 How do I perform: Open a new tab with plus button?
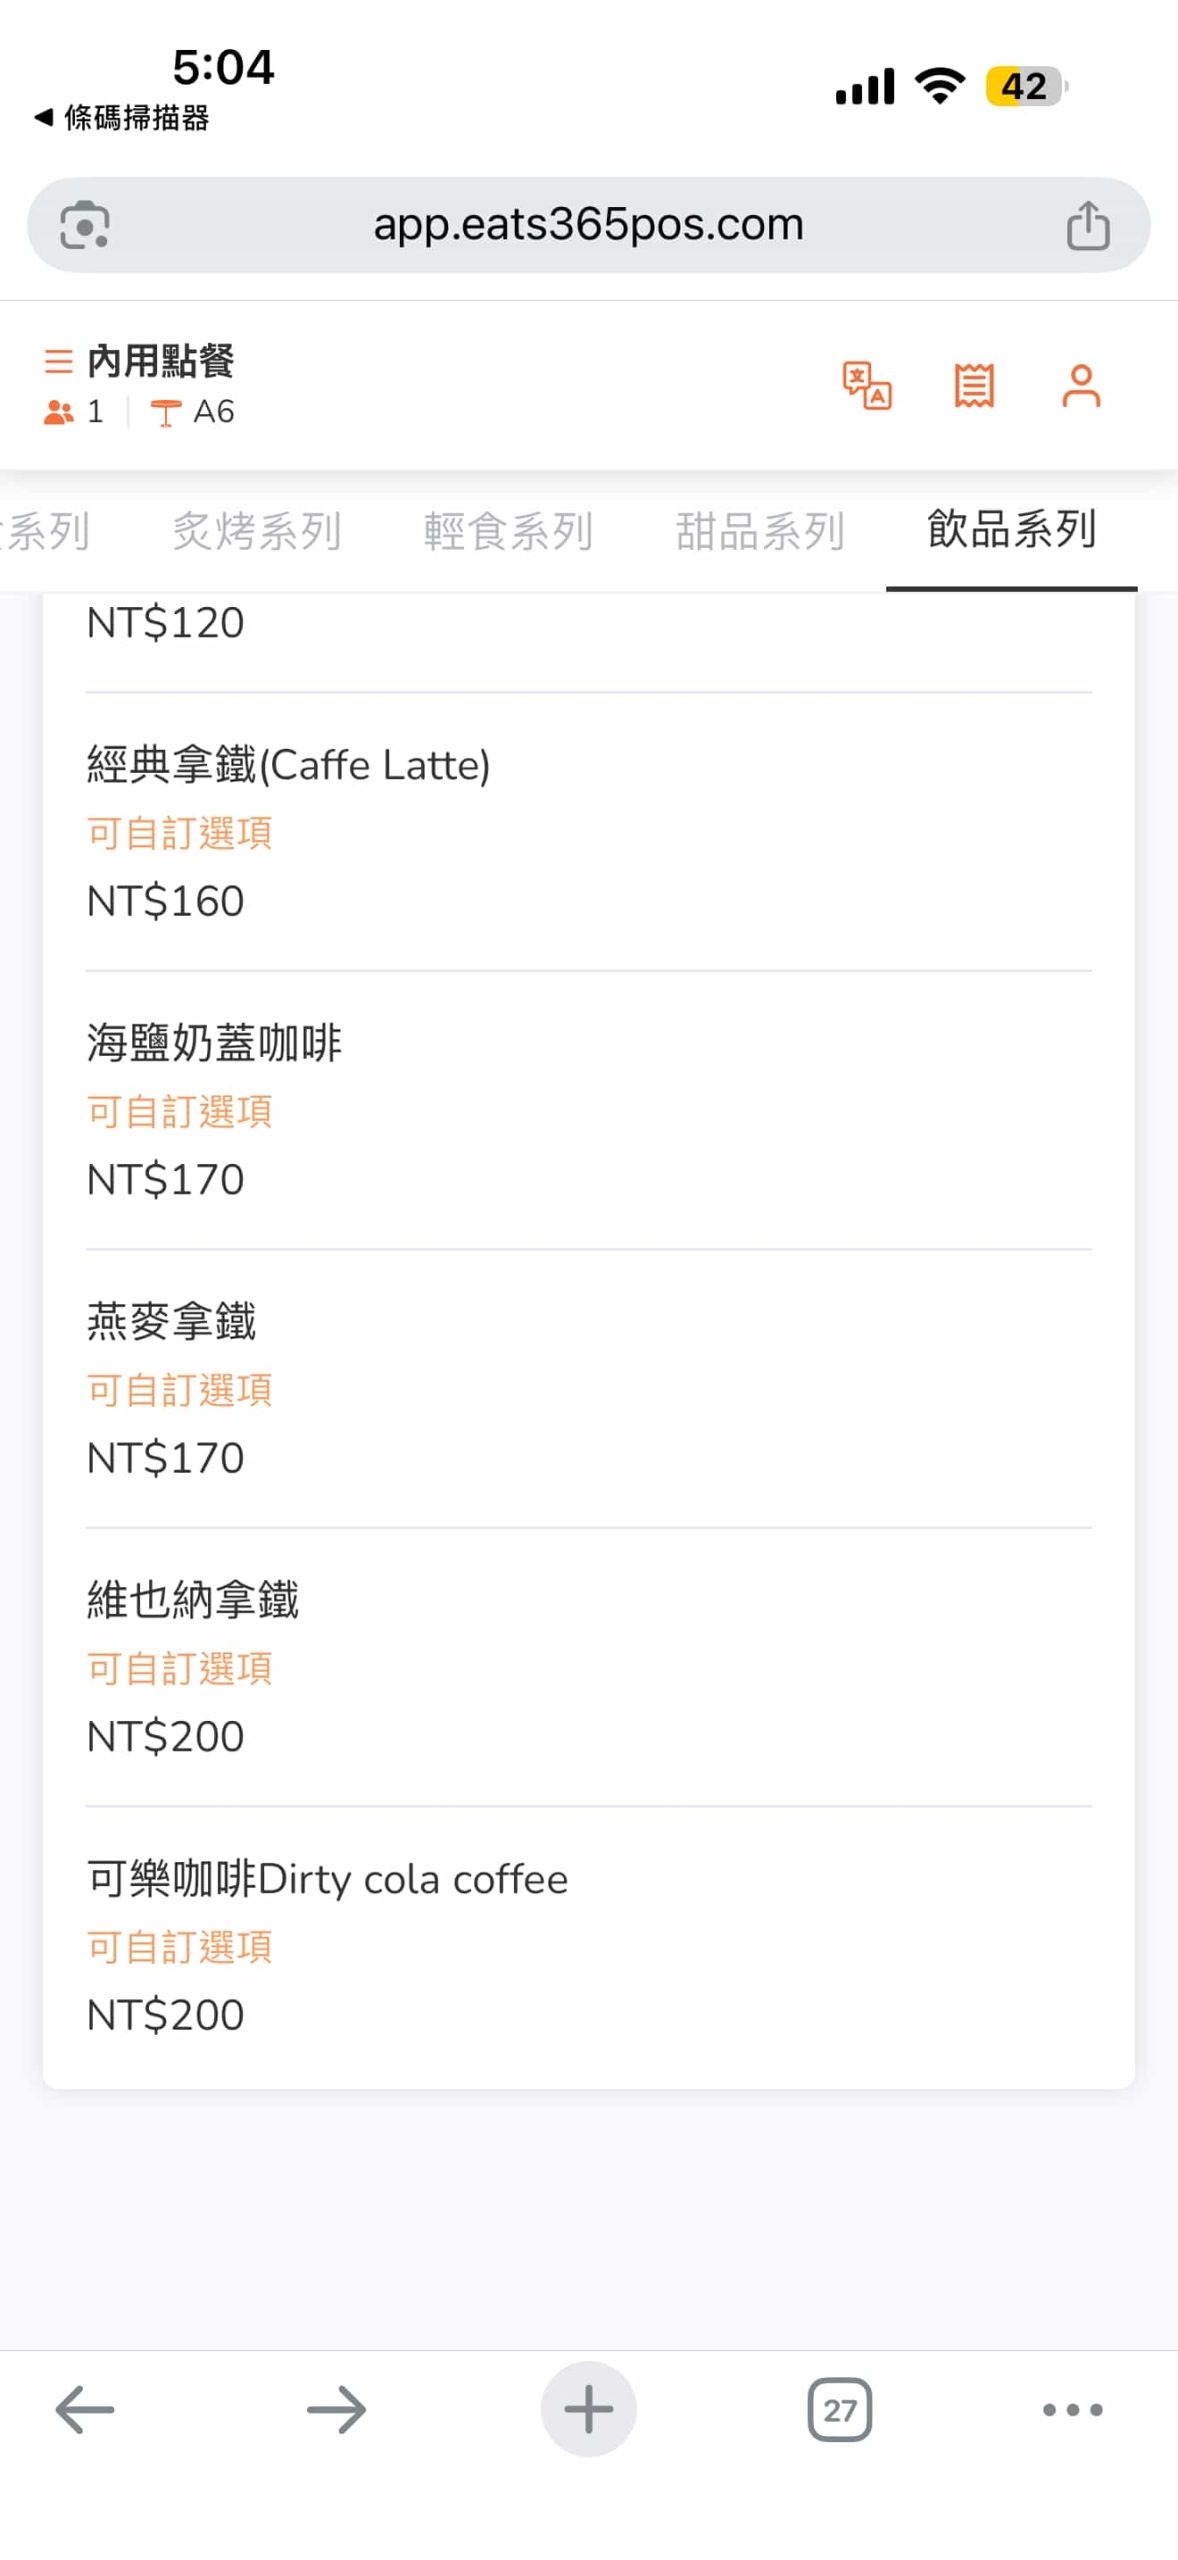589,2409
